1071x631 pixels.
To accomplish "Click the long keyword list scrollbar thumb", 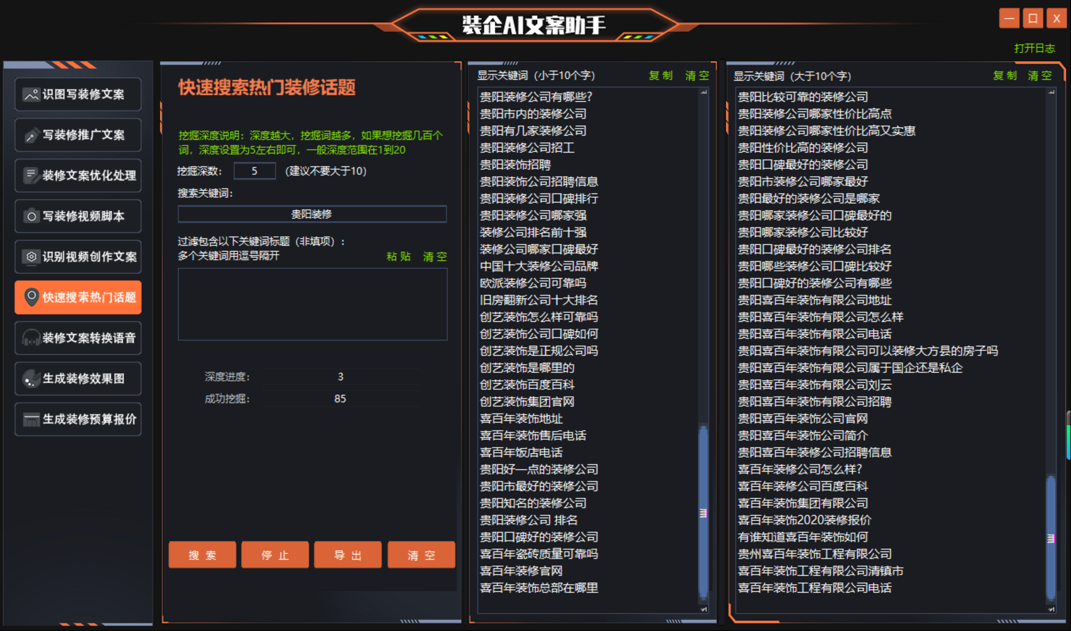I will tap(1051, 538).
